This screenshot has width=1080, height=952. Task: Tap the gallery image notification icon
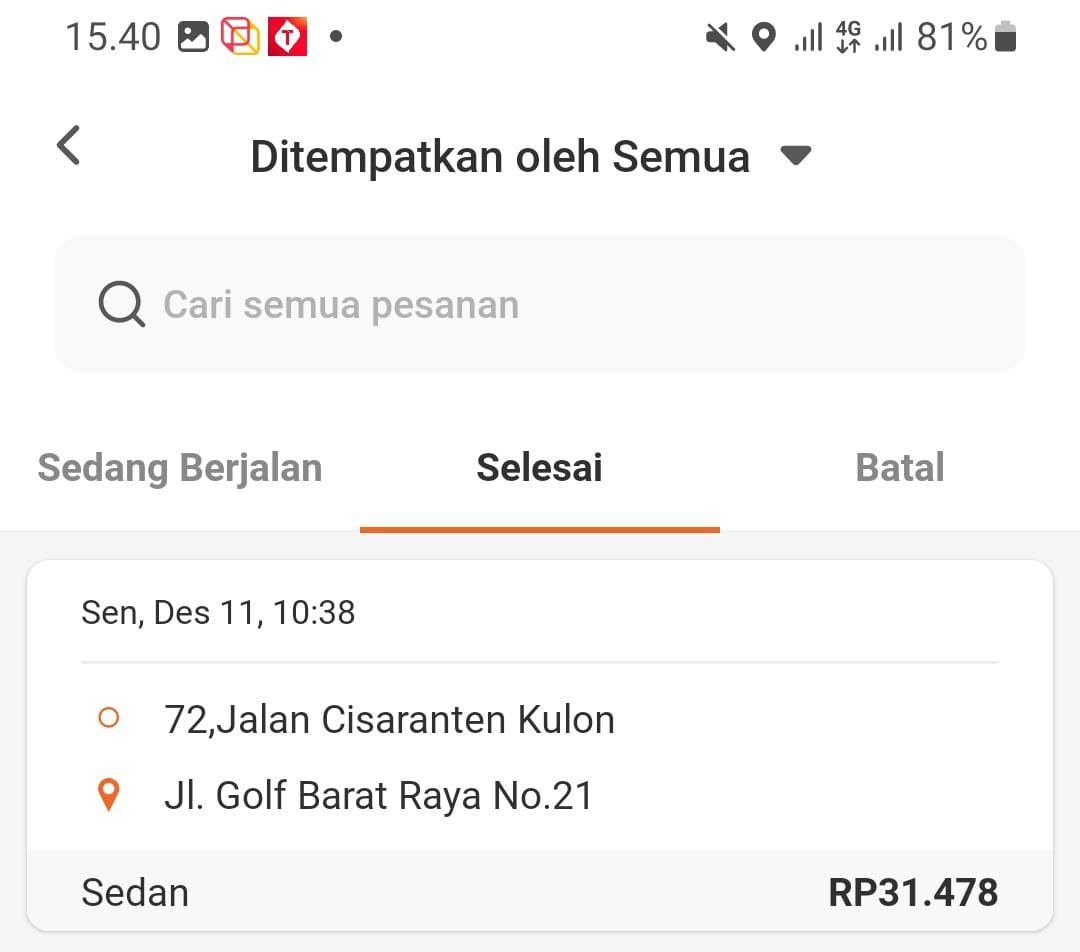[193, 38]
